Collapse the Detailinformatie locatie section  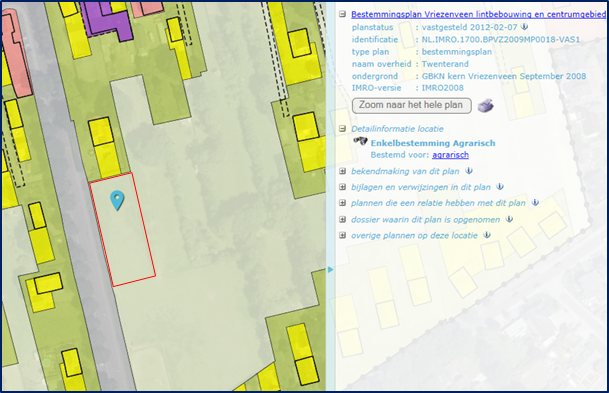click(342, 129)
